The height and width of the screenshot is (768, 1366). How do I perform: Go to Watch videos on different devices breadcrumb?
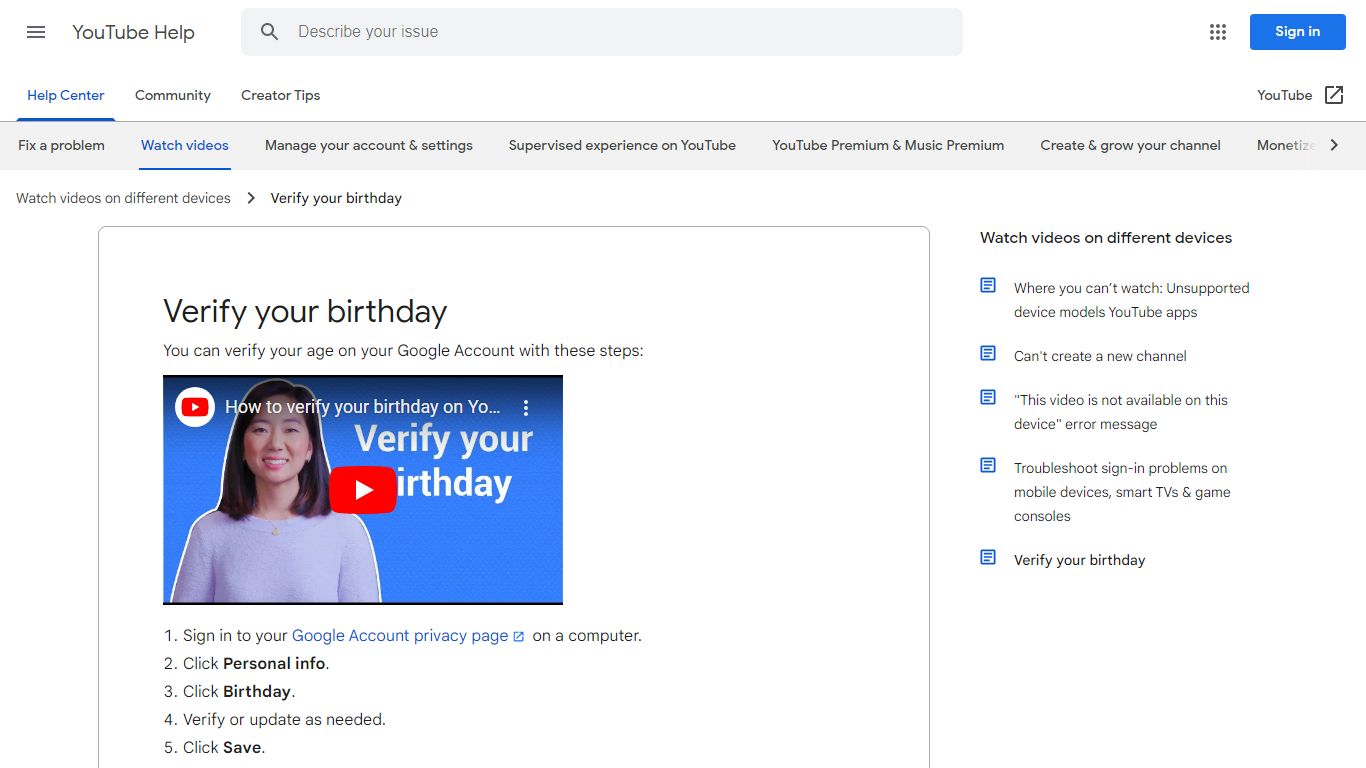[x=123, y=198]
